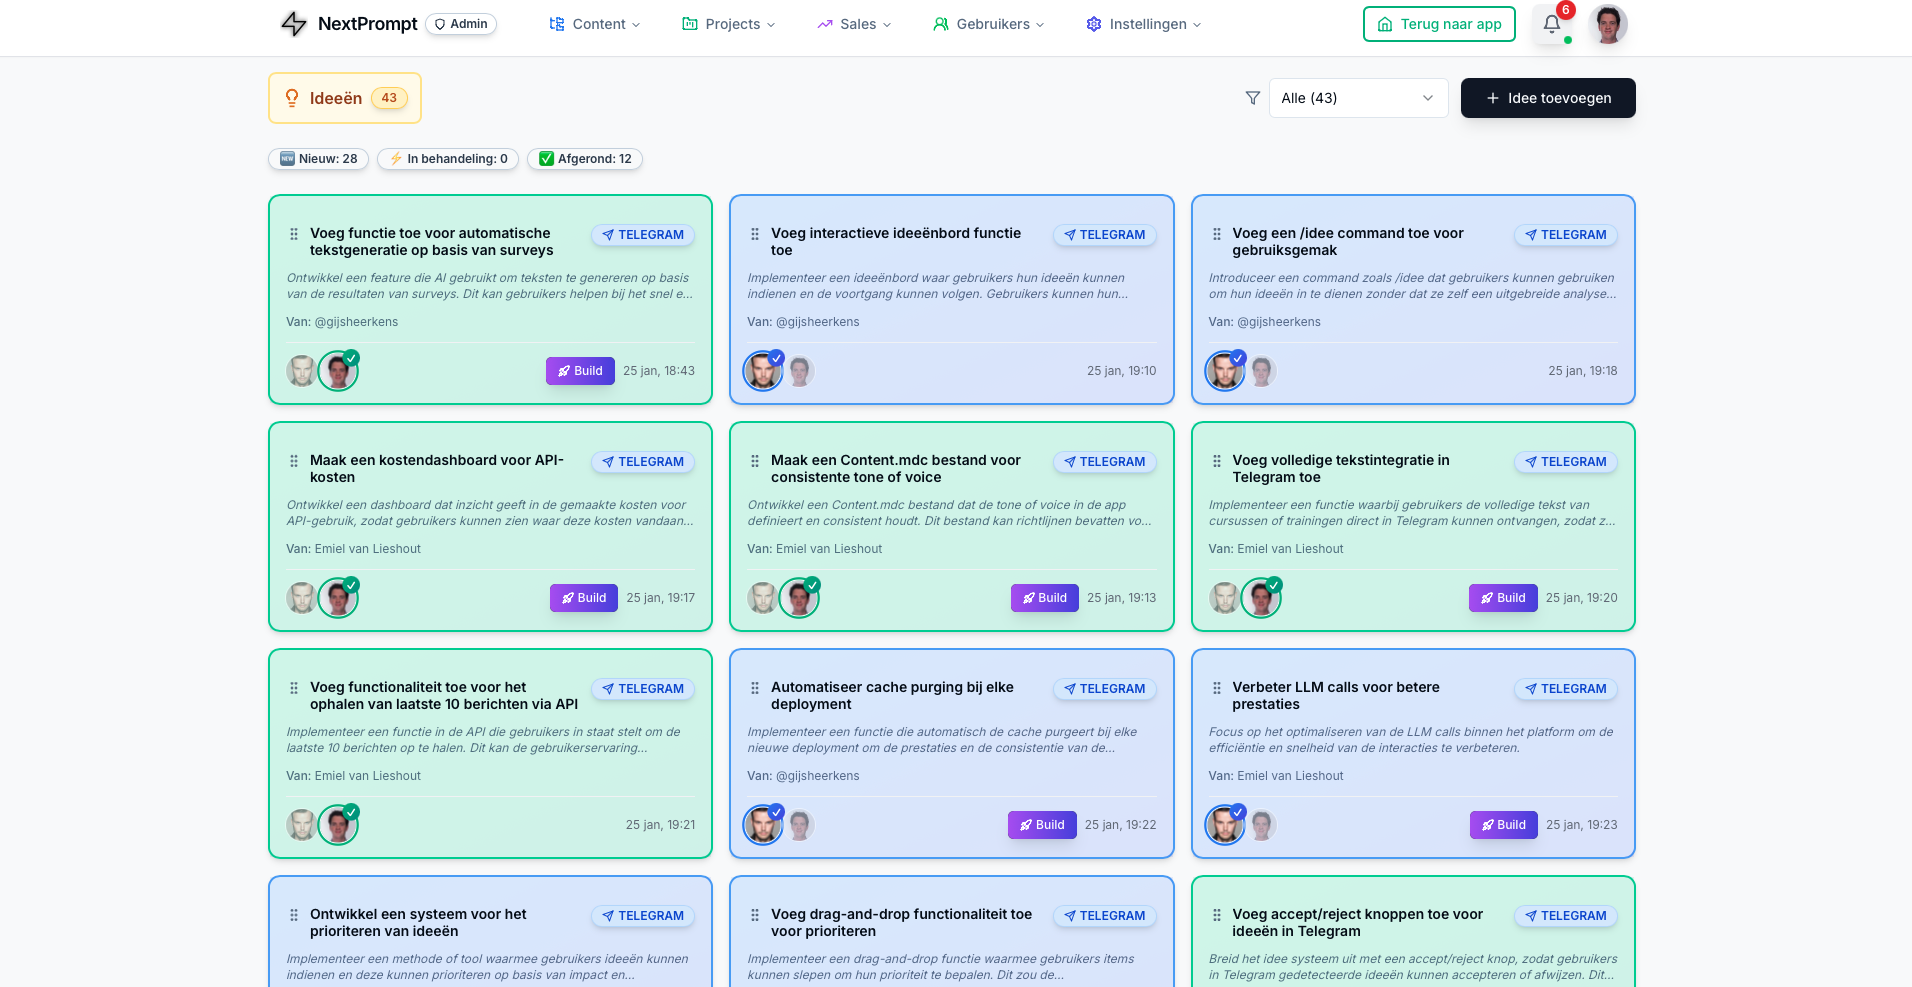Open the user profile avatar
Viewport: 1912px width, 987px height.
pos(1608,24)
